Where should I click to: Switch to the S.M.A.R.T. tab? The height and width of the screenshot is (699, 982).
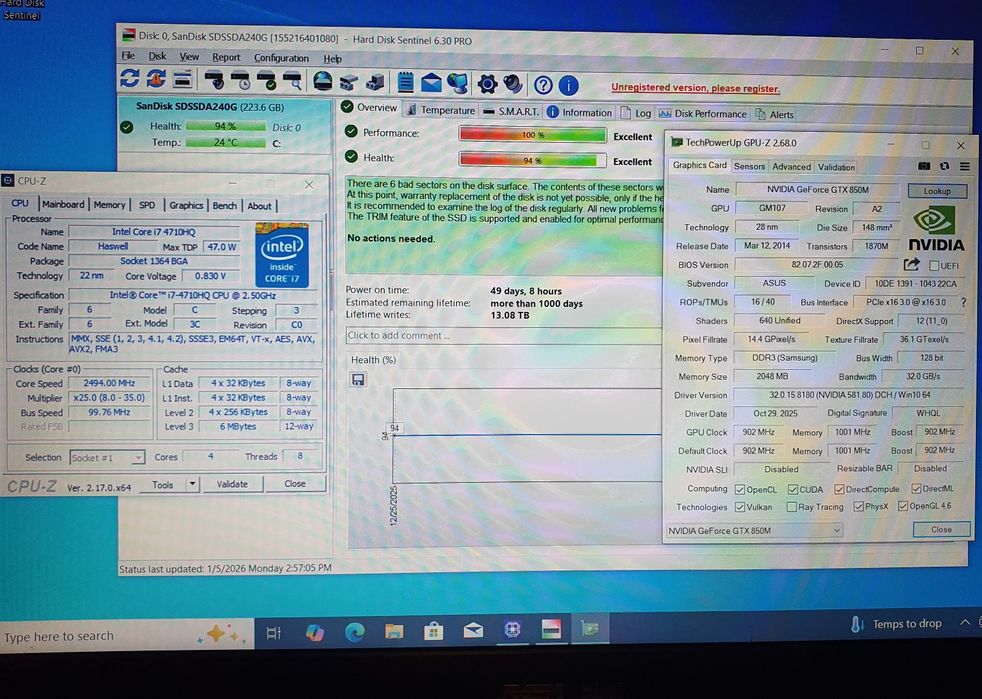pyautogui.click(x=511, y=111)
